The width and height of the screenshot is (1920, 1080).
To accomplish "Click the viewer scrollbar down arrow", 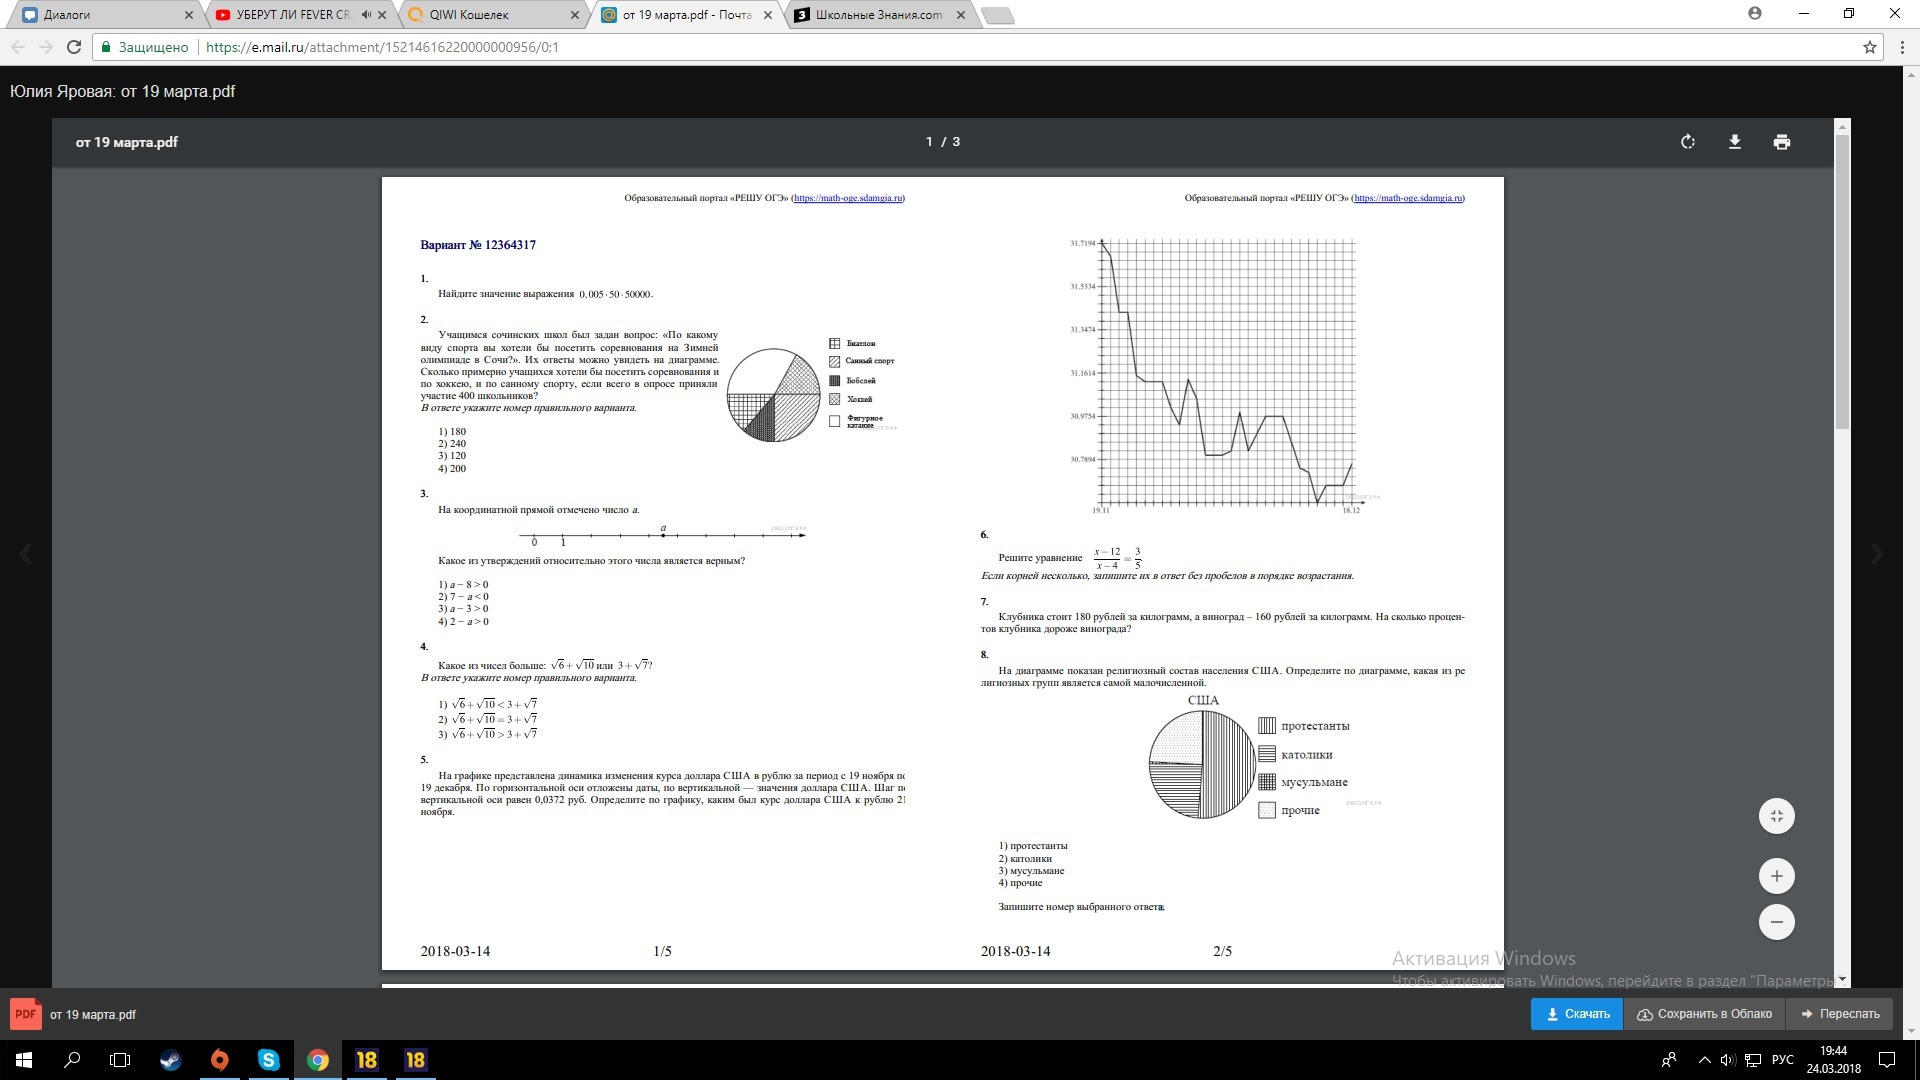I will pyautogui.click(x=1842, y=980).
